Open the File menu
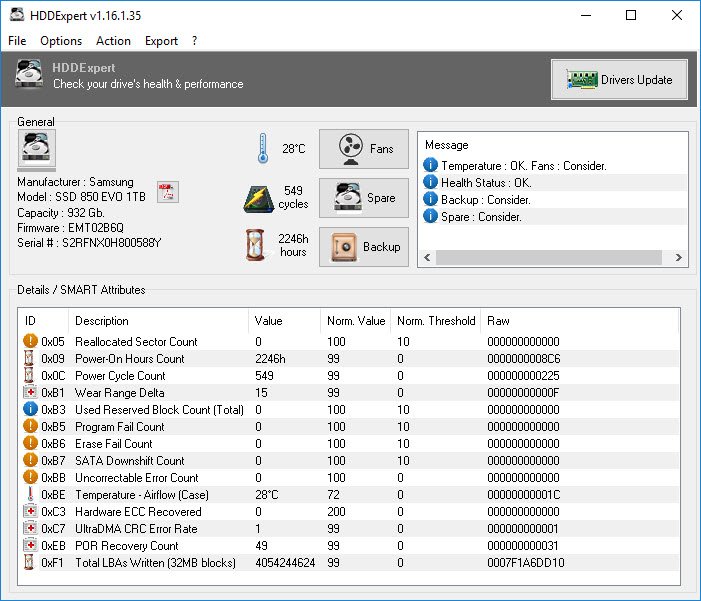 (x=17, y=41)
